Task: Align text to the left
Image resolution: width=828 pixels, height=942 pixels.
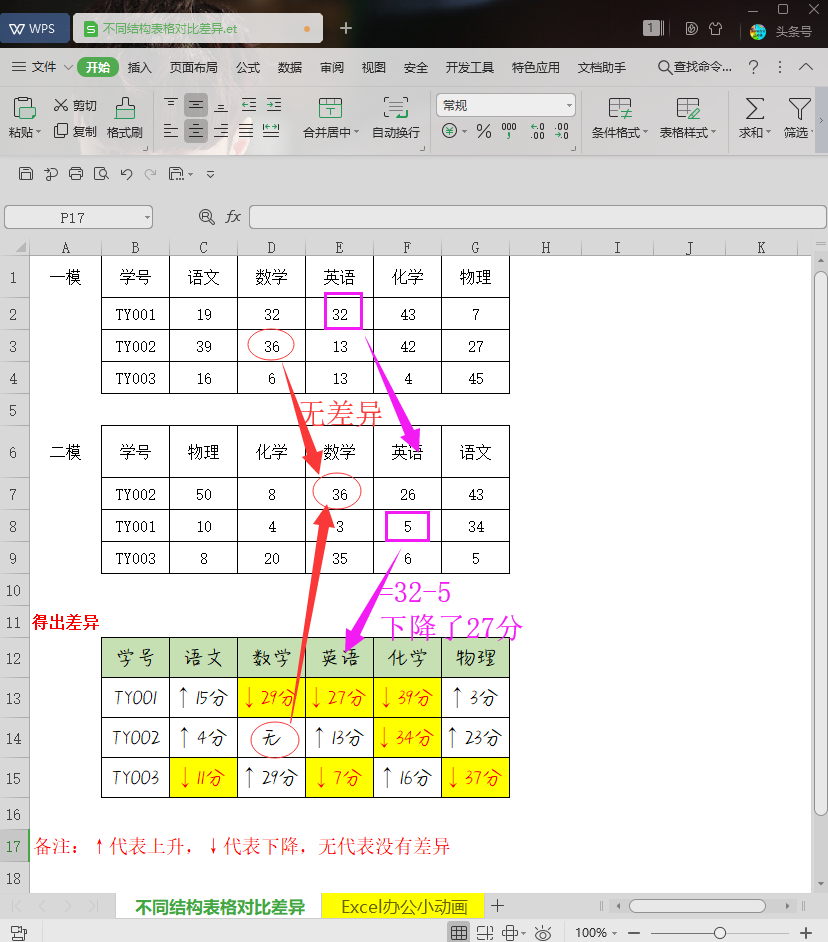Action: [171, 130]
